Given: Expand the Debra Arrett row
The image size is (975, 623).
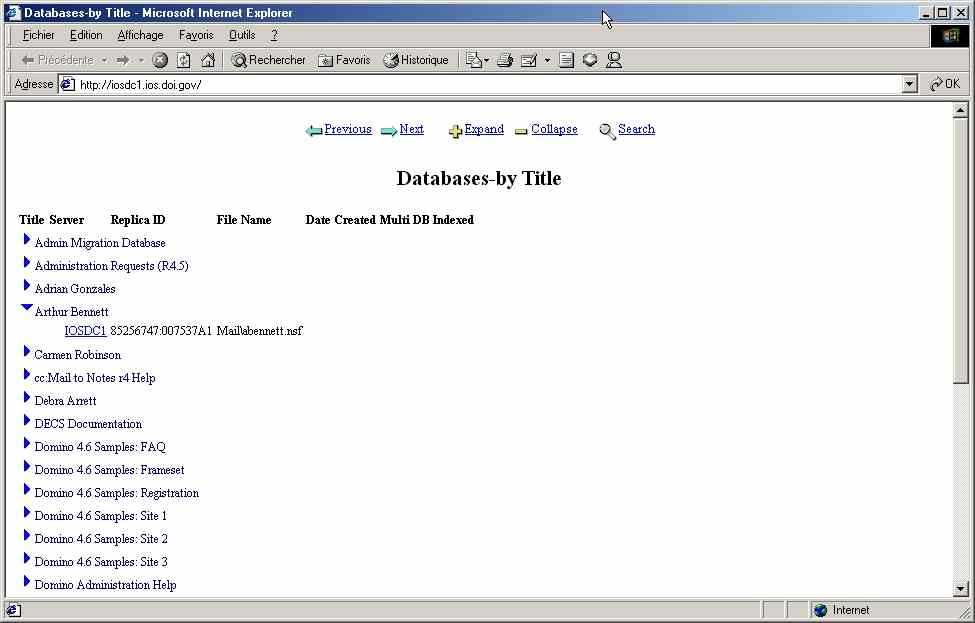Looking at the screenshot, I should tap(27, 397).
